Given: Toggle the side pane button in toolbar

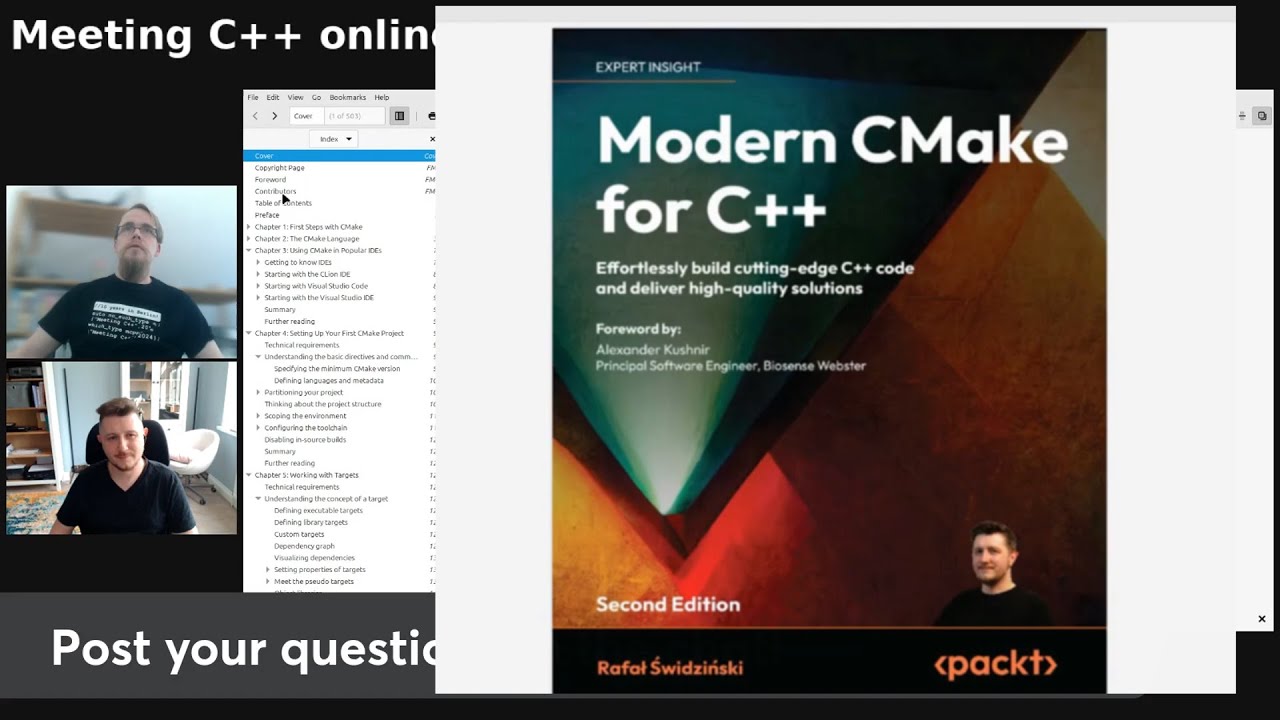Looking at the screenshot, I should tap(399, 116).
